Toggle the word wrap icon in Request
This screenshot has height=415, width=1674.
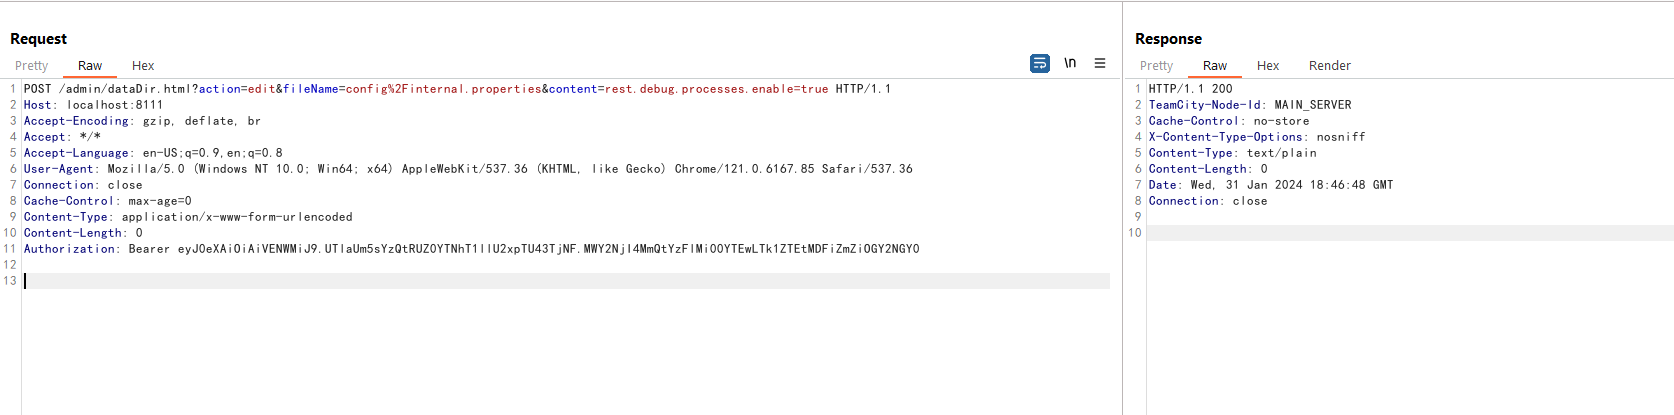coord(1040,63)
